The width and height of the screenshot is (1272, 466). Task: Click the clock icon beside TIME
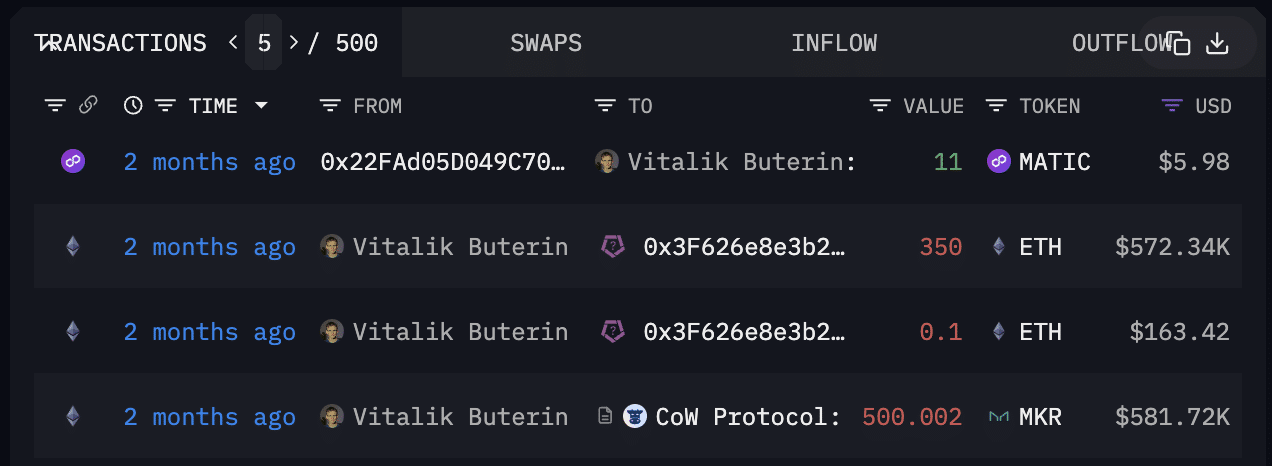click(133, 105)
